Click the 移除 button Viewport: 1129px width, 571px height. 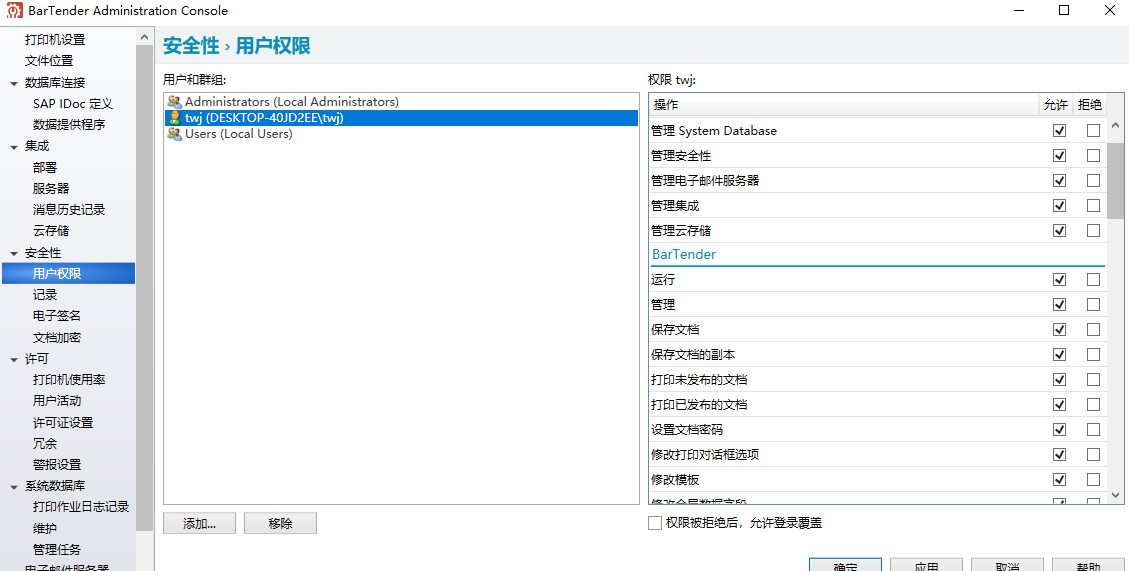(x=280, y=523)
